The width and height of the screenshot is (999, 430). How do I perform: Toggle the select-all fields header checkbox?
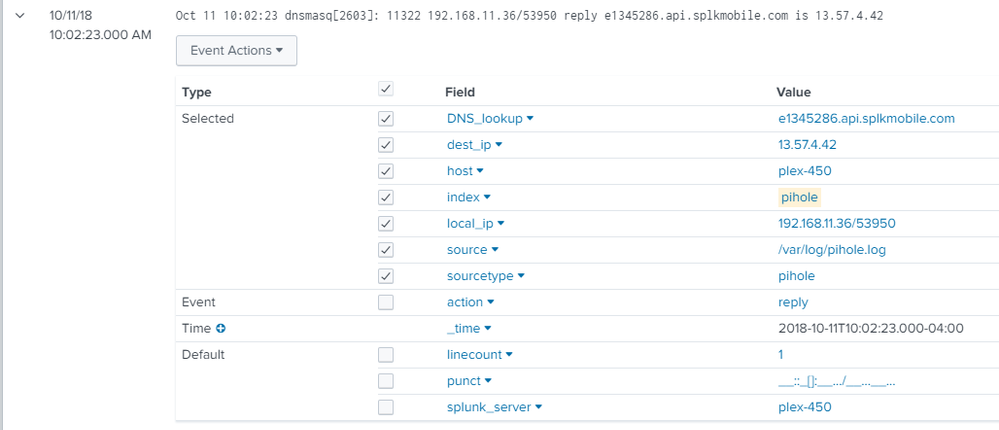[x=385, y=89]
